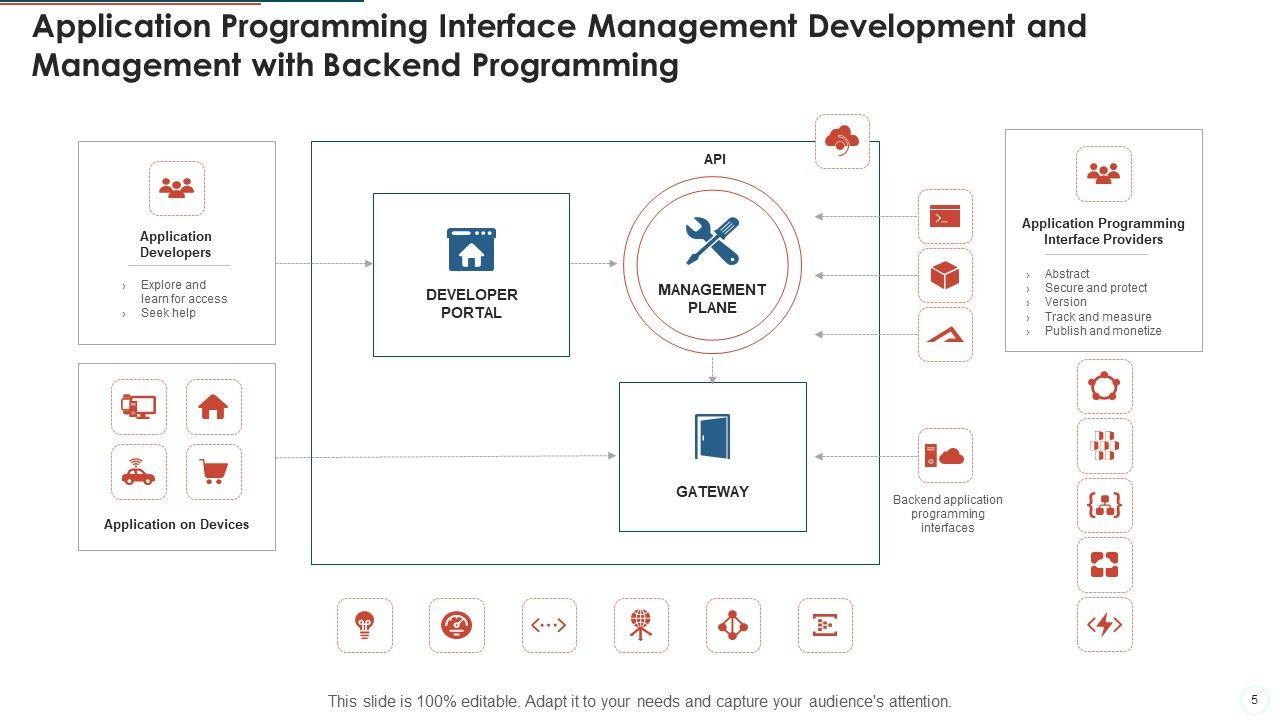
Task: Select the API Providers people icon
Action: click(1104, 174)
